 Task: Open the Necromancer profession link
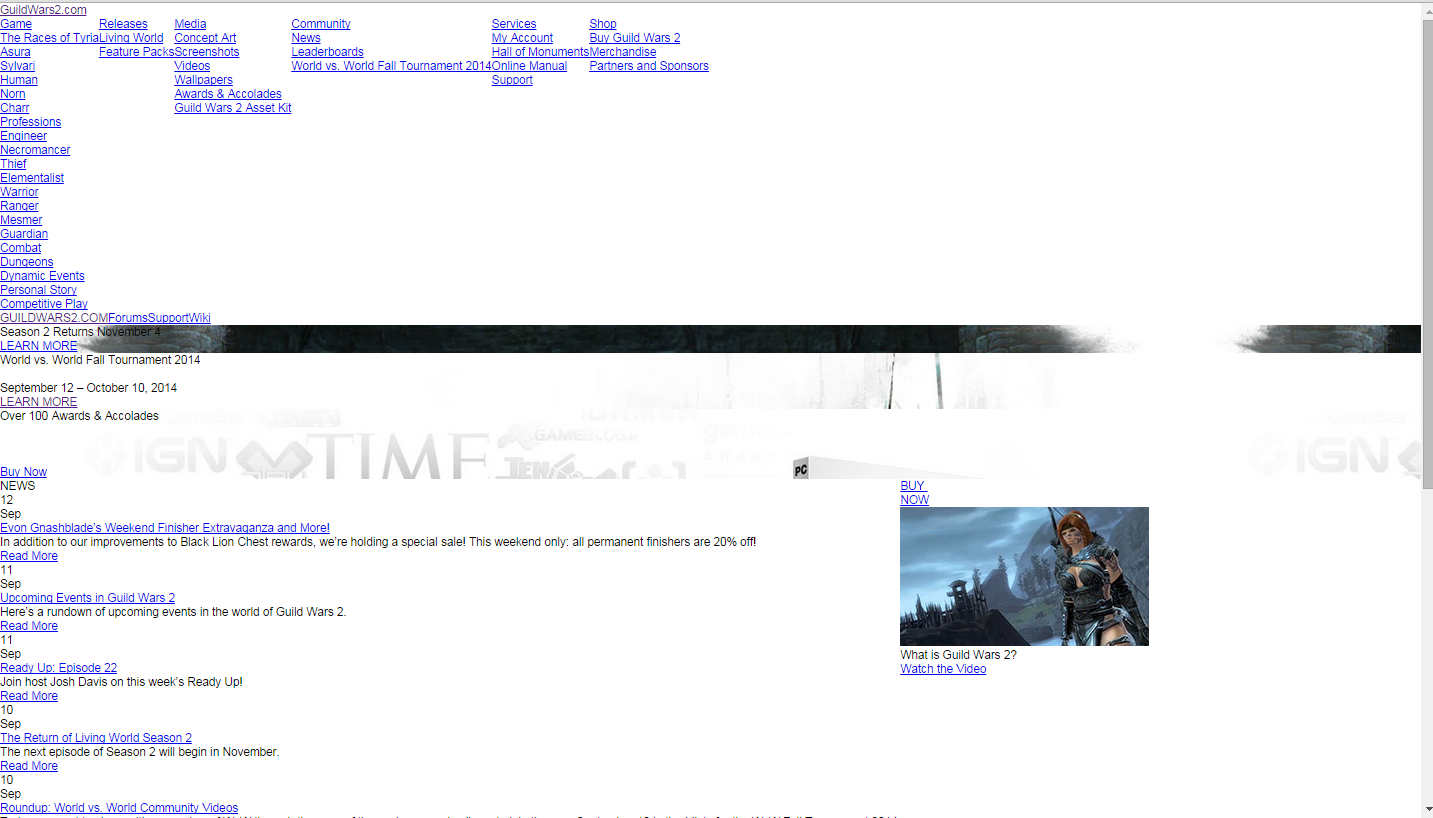point(35,150)
